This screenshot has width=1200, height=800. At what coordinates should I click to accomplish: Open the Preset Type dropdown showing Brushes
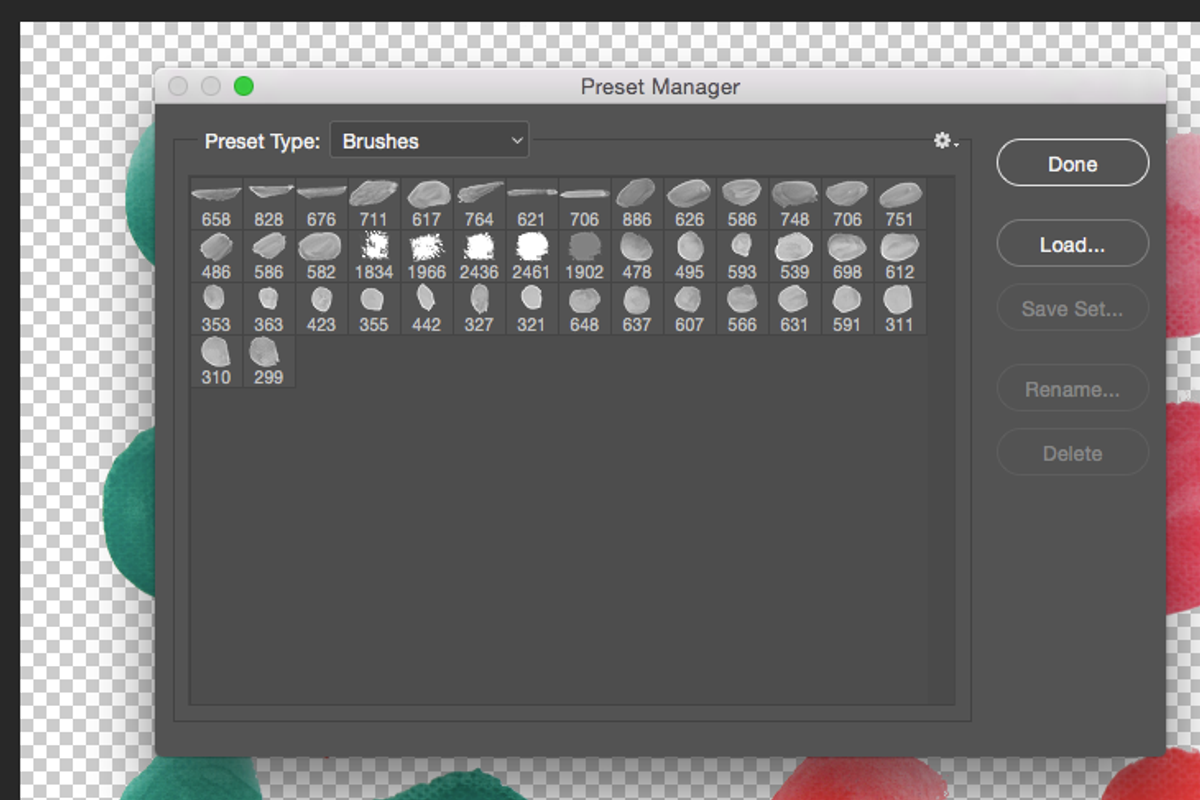pyautogui.click(x=429, y=141)
